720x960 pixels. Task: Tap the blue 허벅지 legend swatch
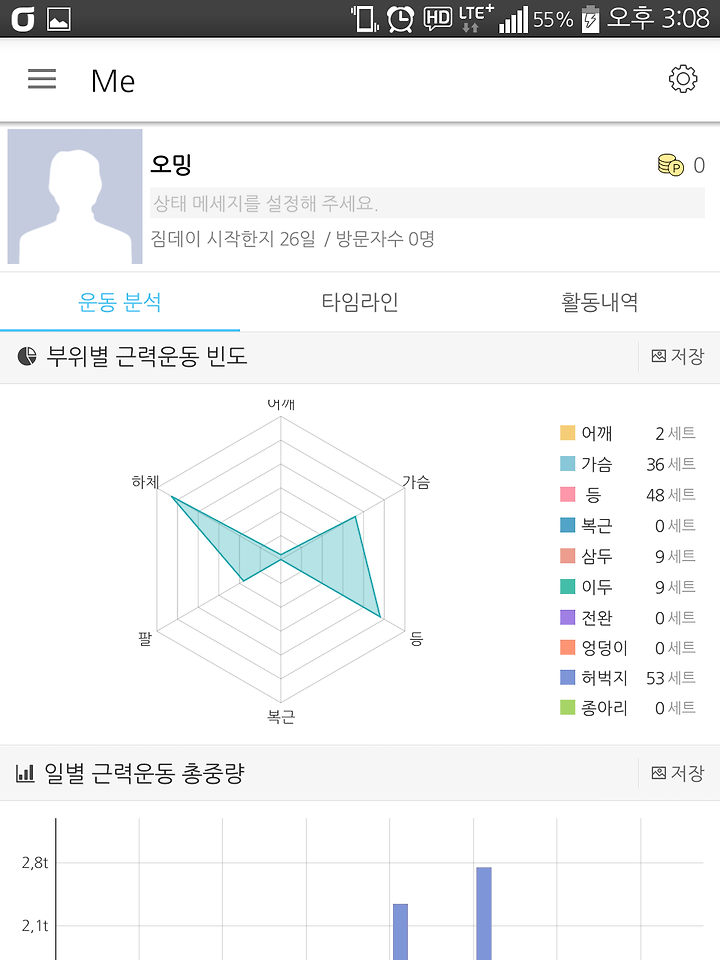568,677
